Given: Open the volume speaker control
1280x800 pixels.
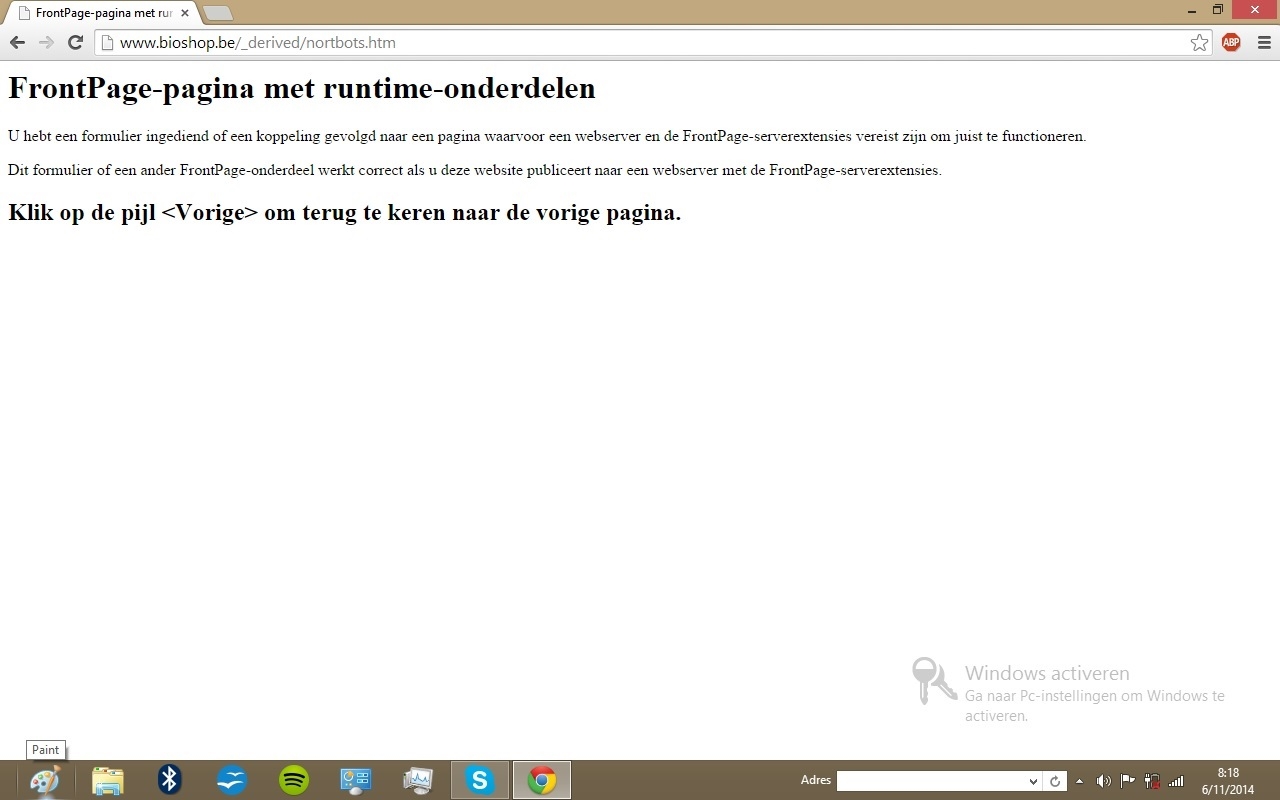Looking at the screenshot, I should 1103,781.
